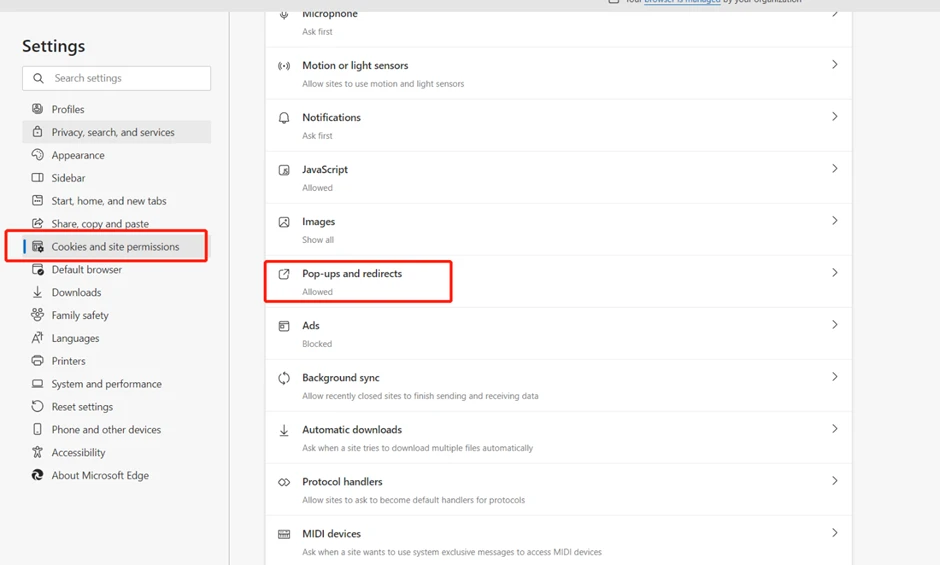Open Images settings using the chevron
This screenshot has width=940, height=565.
834,220
